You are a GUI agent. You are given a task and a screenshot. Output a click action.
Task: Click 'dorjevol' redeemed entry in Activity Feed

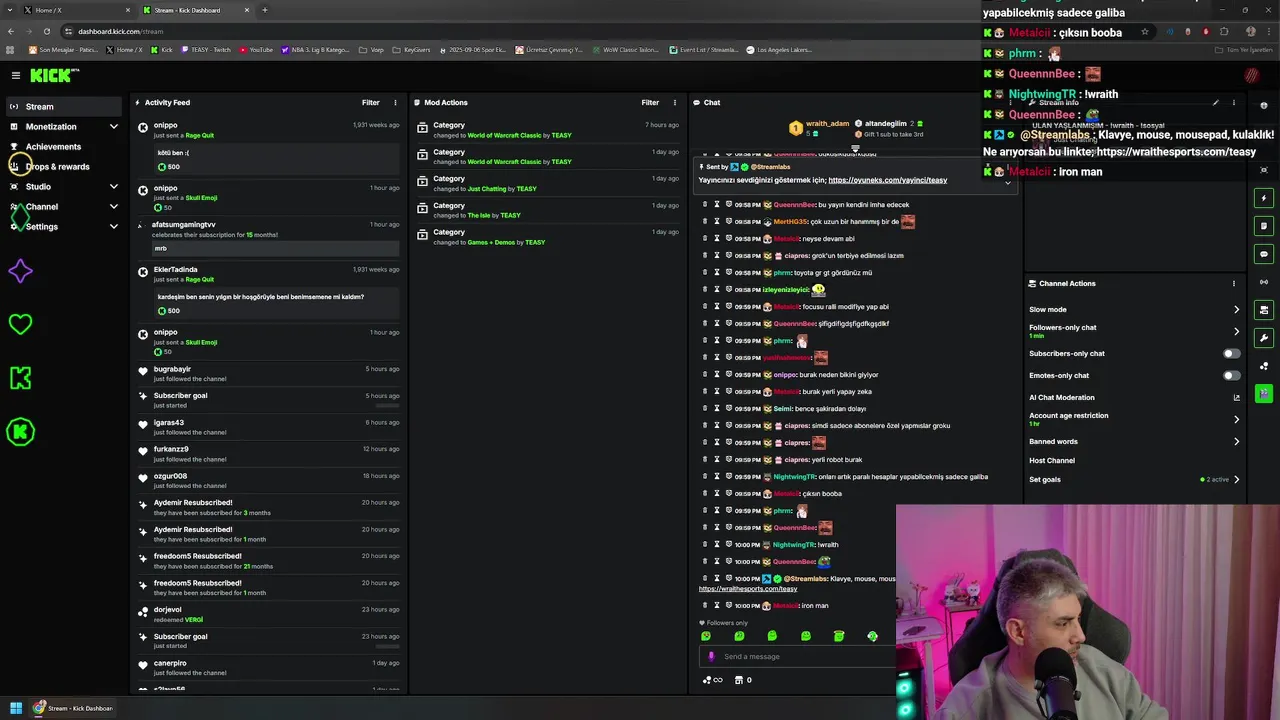click(269, 614)
